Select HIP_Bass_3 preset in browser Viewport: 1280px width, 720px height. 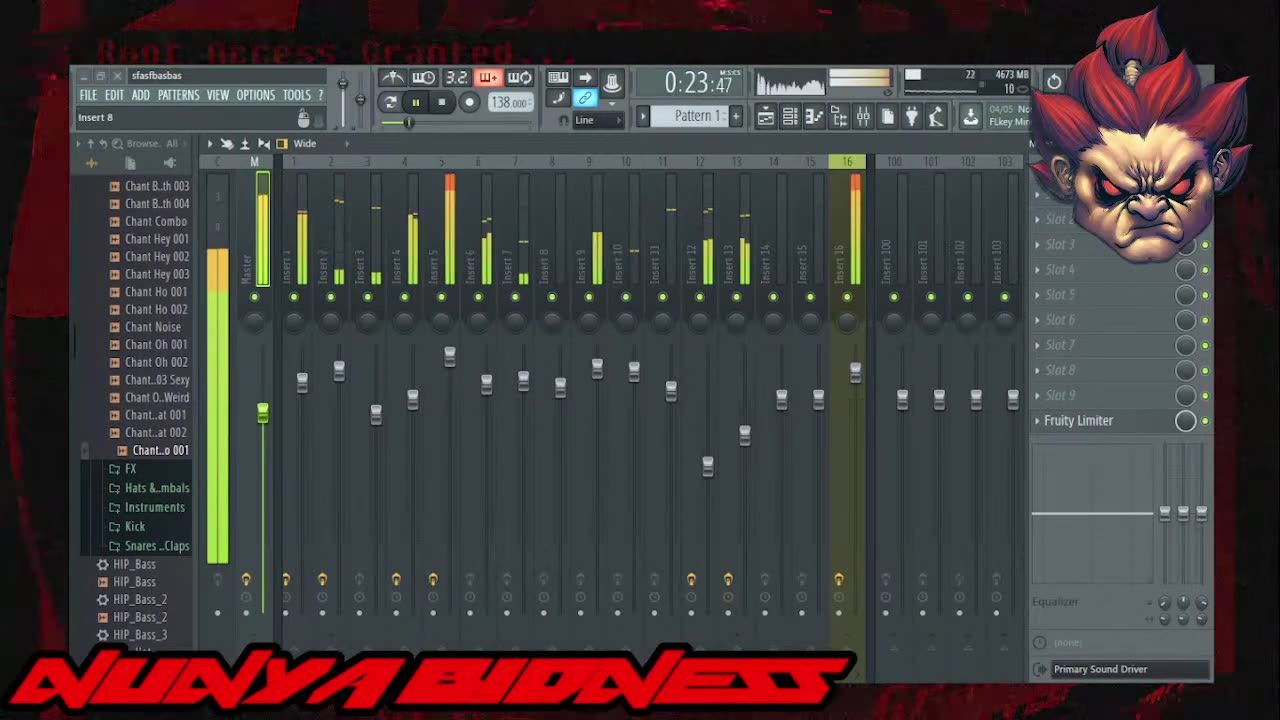tap(139, 635)
